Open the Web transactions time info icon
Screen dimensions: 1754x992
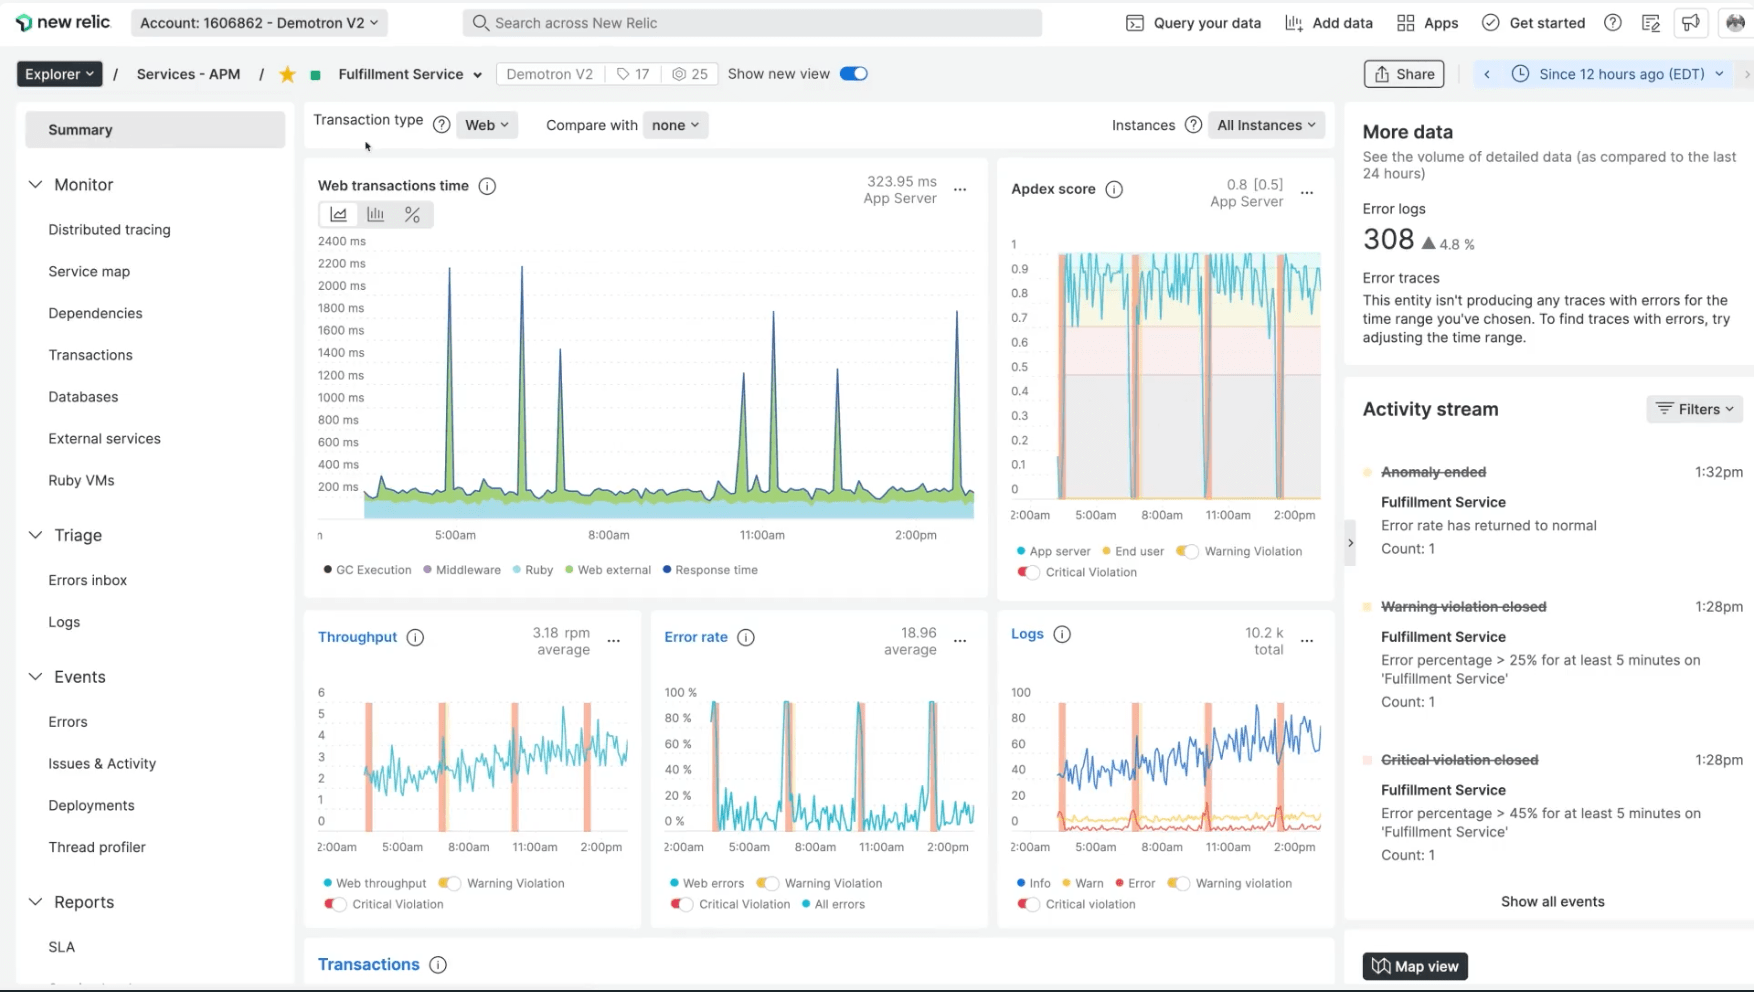point(487,186)
